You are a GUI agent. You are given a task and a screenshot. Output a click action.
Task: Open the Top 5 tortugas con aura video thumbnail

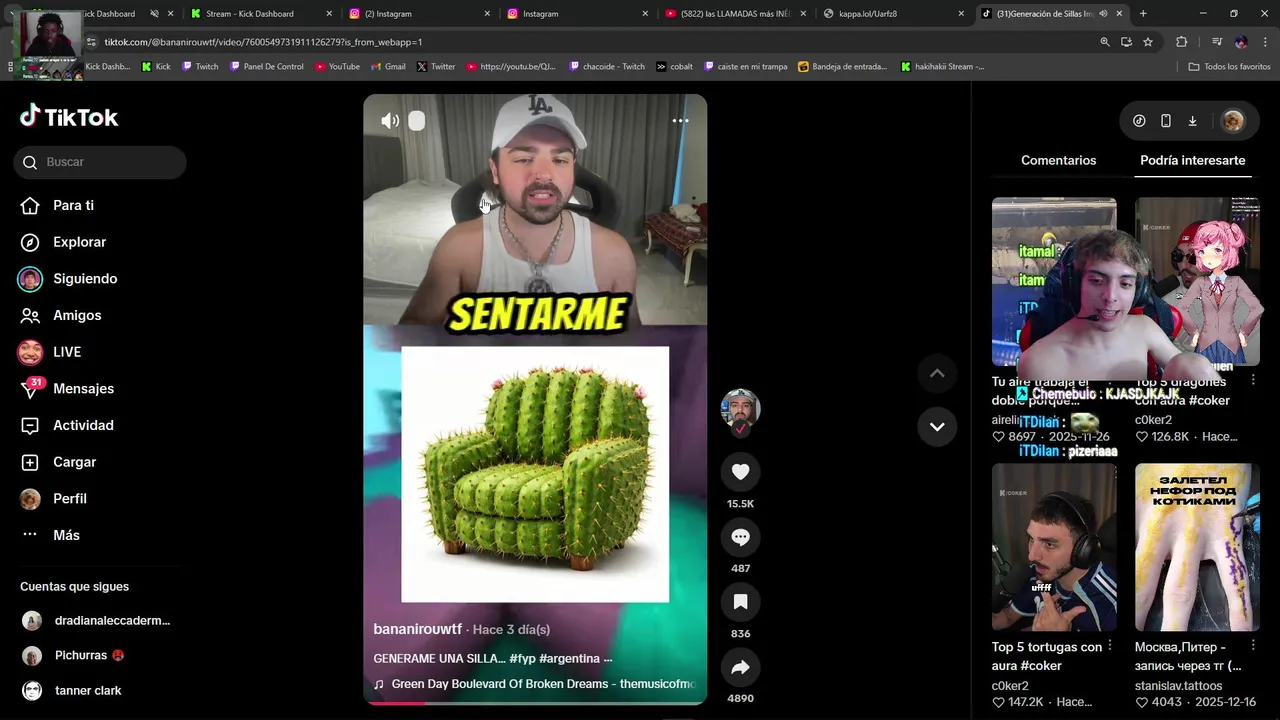[x=1054, y=547]
